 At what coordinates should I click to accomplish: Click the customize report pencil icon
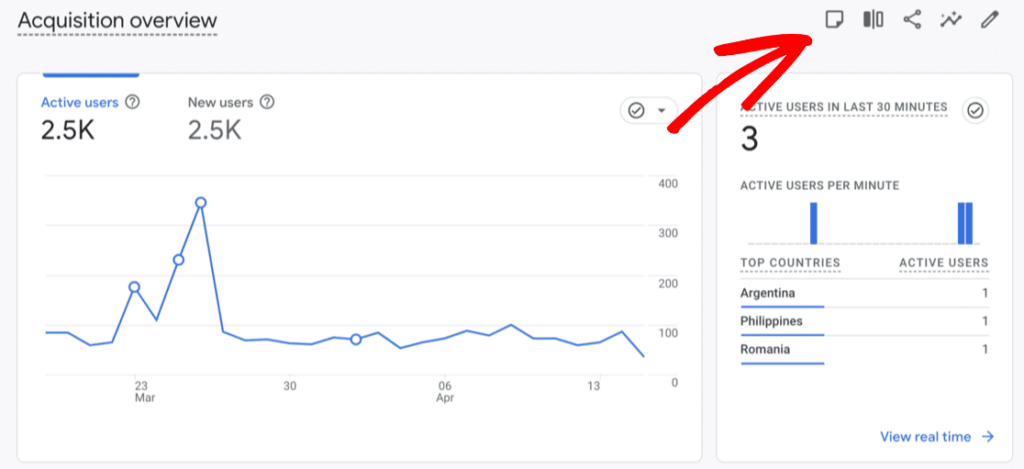(x=990, y=19)
